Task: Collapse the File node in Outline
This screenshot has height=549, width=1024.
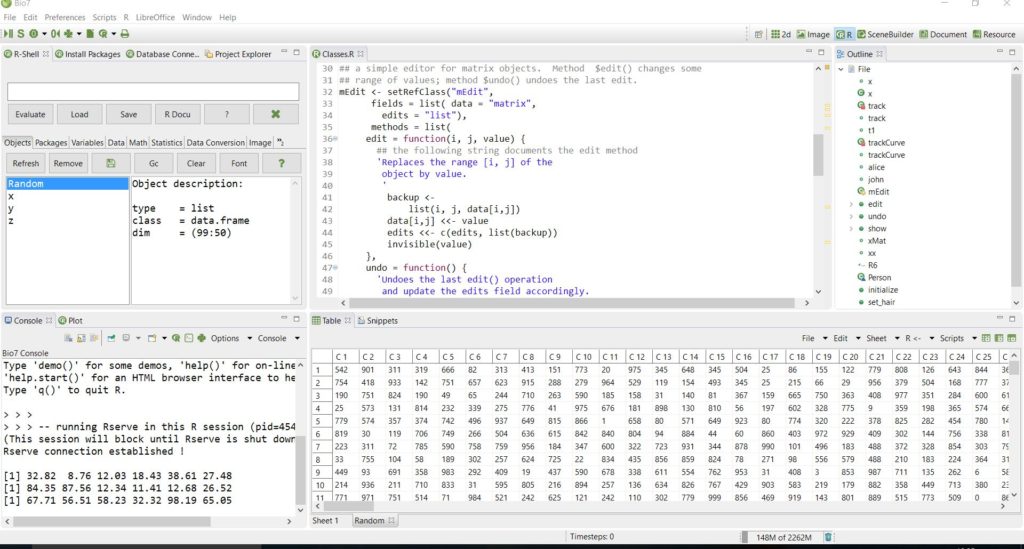Action: pyautogui.click(x=841, y=69)
